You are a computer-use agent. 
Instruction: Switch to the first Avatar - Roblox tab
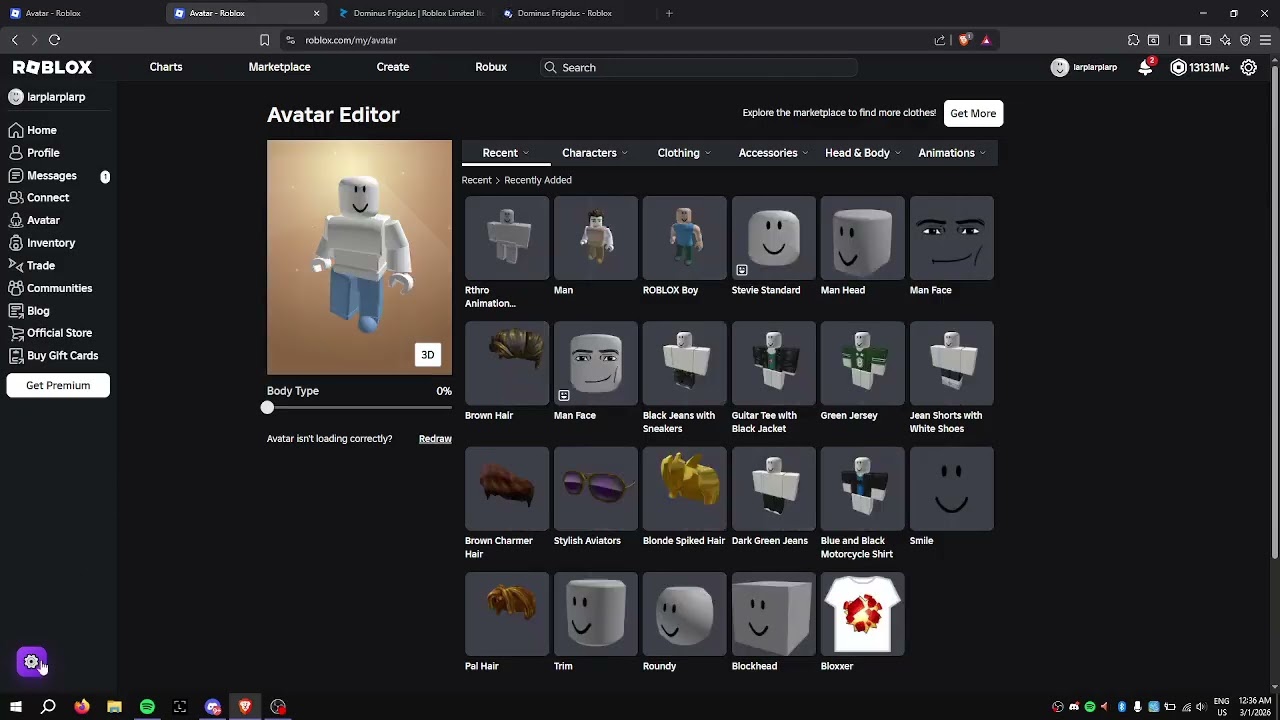80,13
